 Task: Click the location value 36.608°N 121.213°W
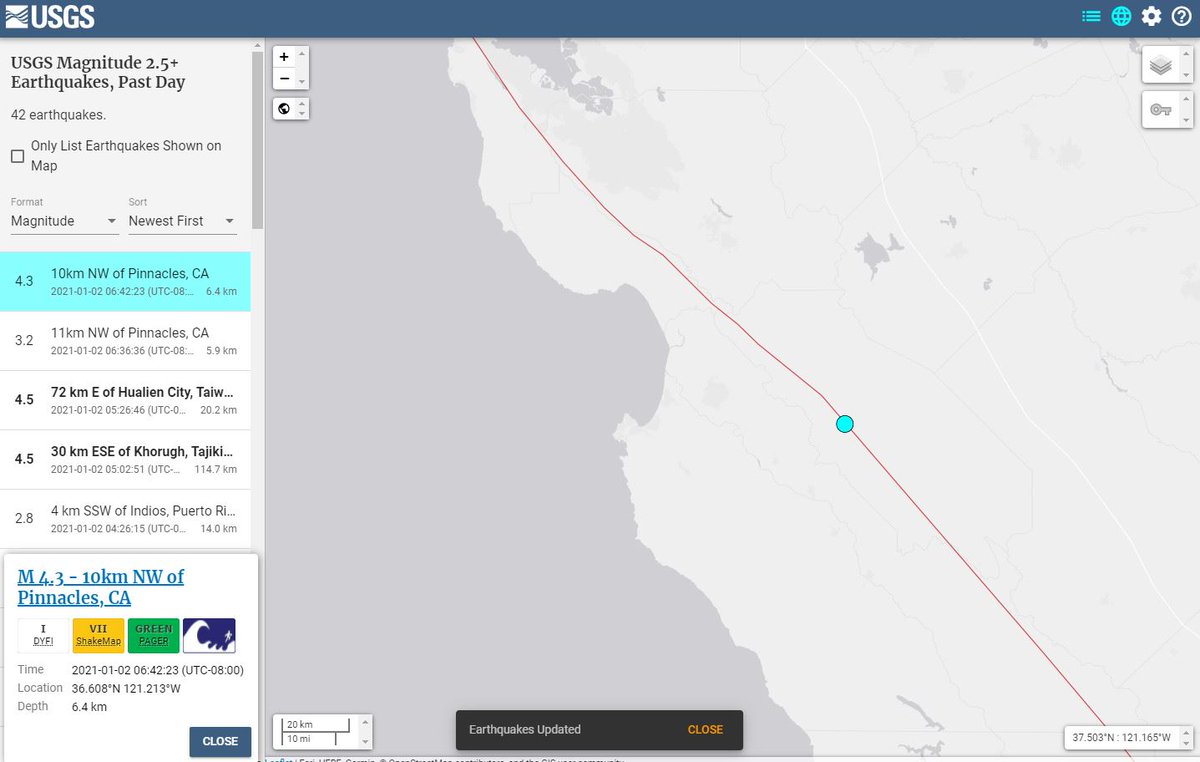[127, 688]
